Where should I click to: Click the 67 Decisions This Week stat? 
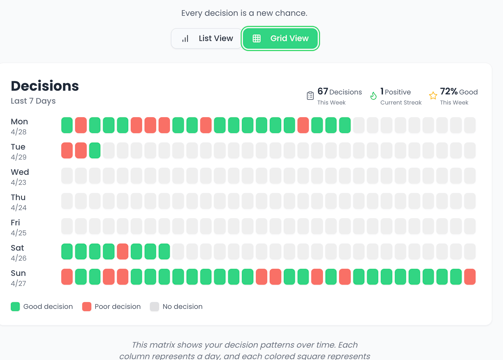334,96
